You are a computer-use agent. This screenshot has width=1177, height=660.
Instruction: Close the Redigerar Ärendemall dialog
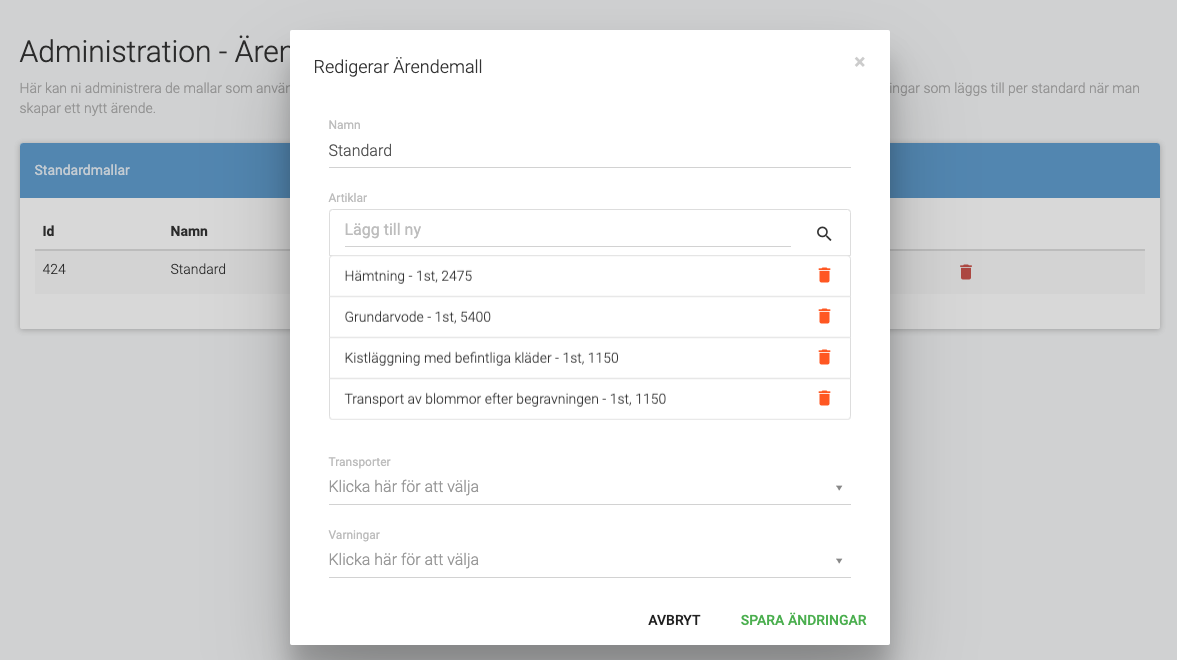pyautogui.click(x=859, y=62)
